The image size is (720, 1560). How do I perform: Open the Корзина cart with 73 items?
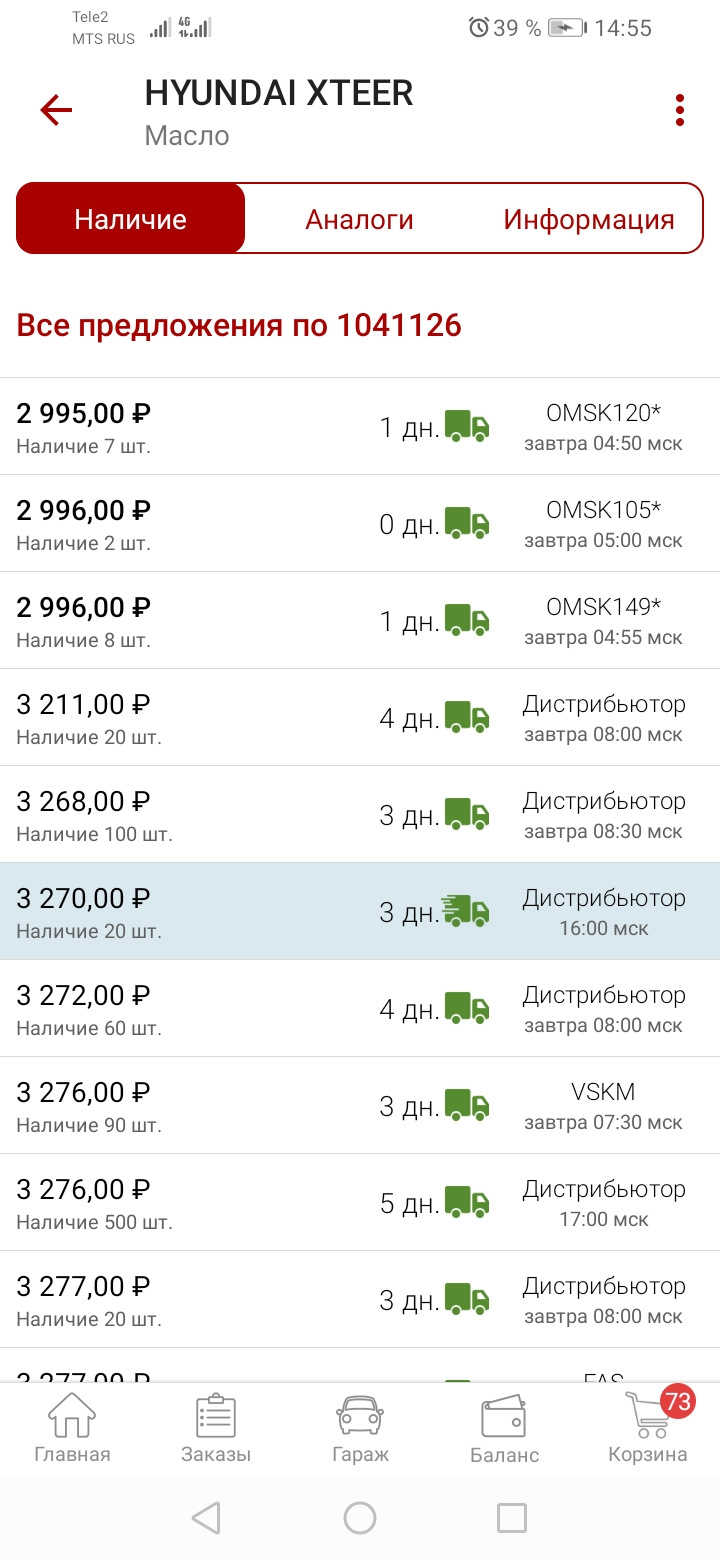pos(648,1429)
